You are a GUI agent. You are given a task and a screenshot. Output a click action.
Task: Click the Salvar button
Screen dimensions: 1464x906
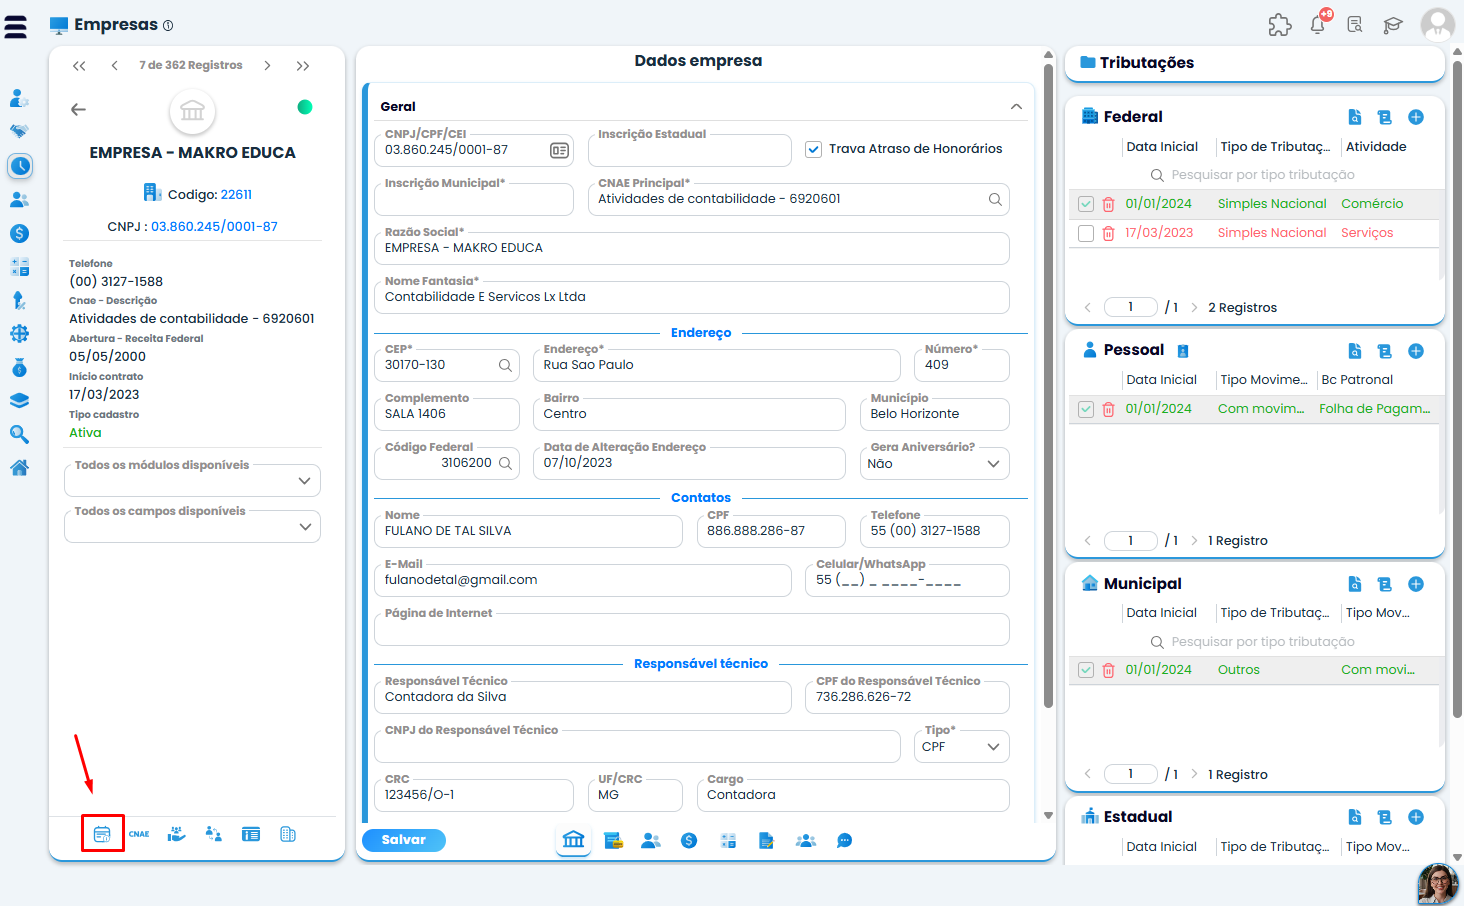click(404, 840)
